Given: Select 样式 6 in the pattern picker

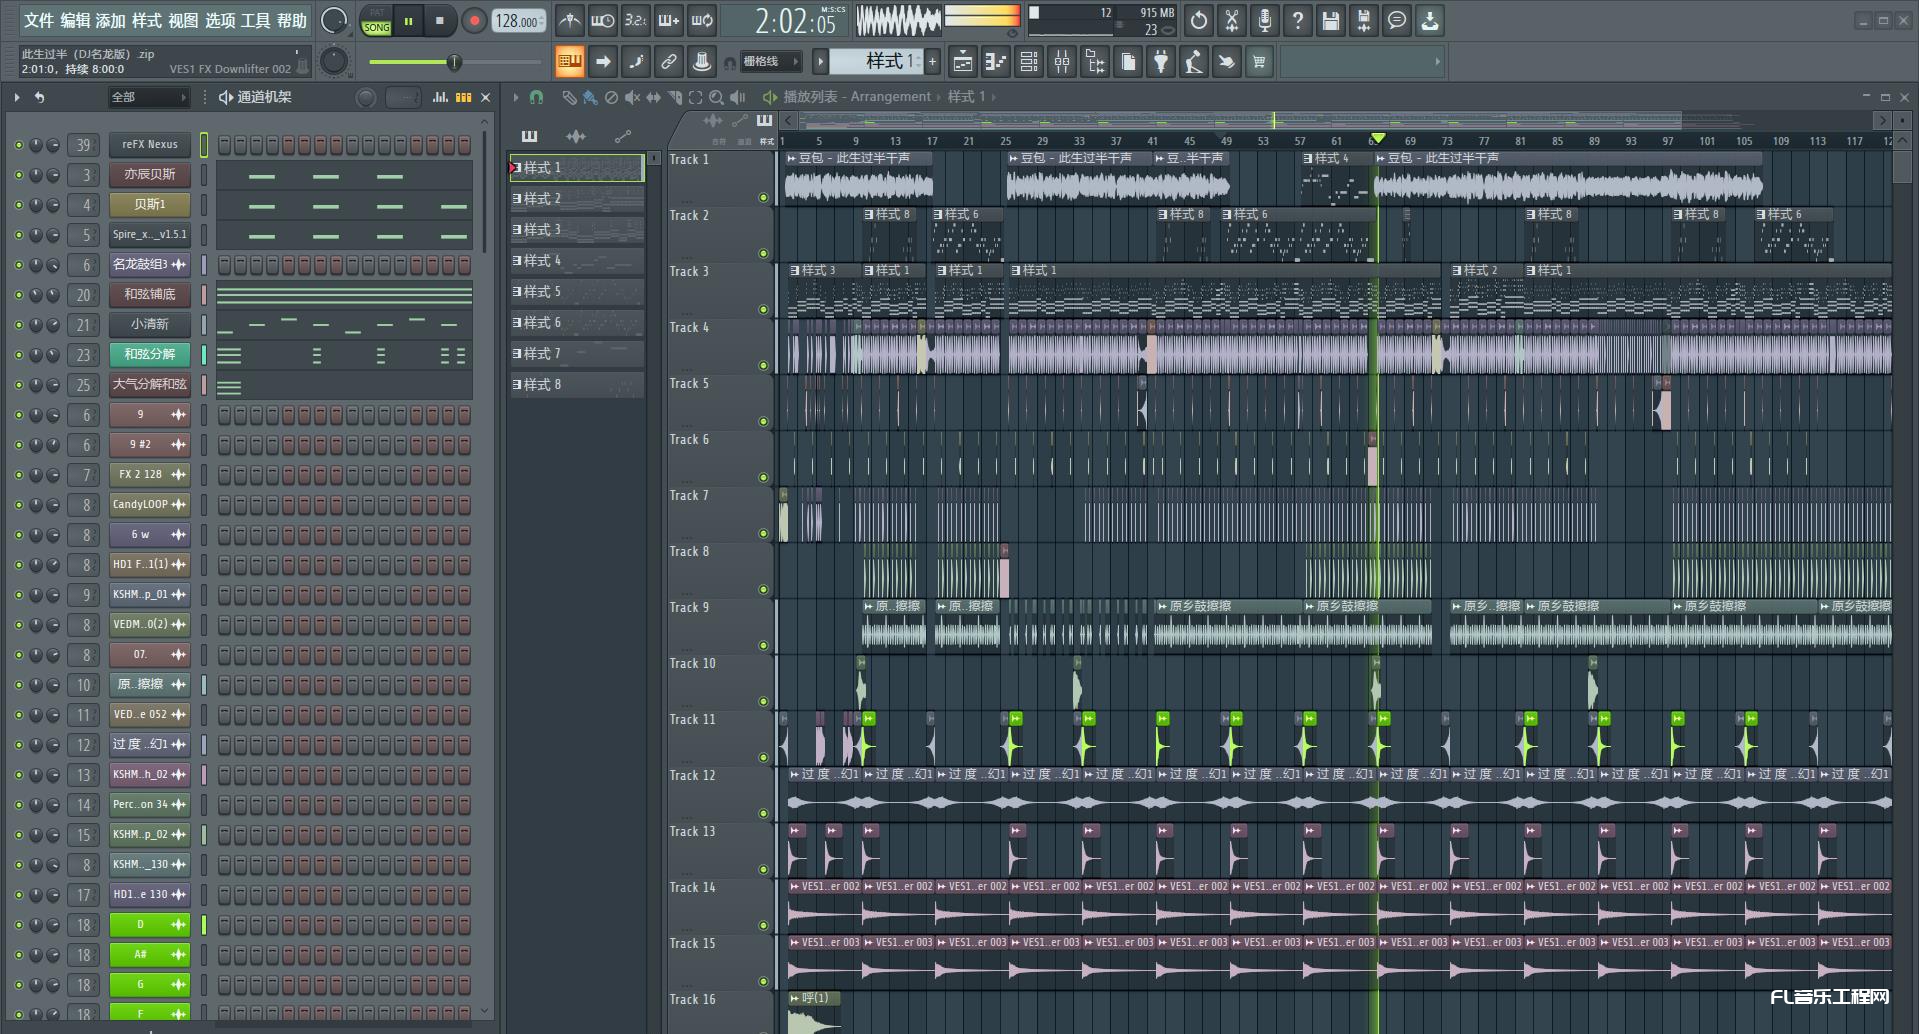Looking at the screenshot, I should click(x=577, y=323).
